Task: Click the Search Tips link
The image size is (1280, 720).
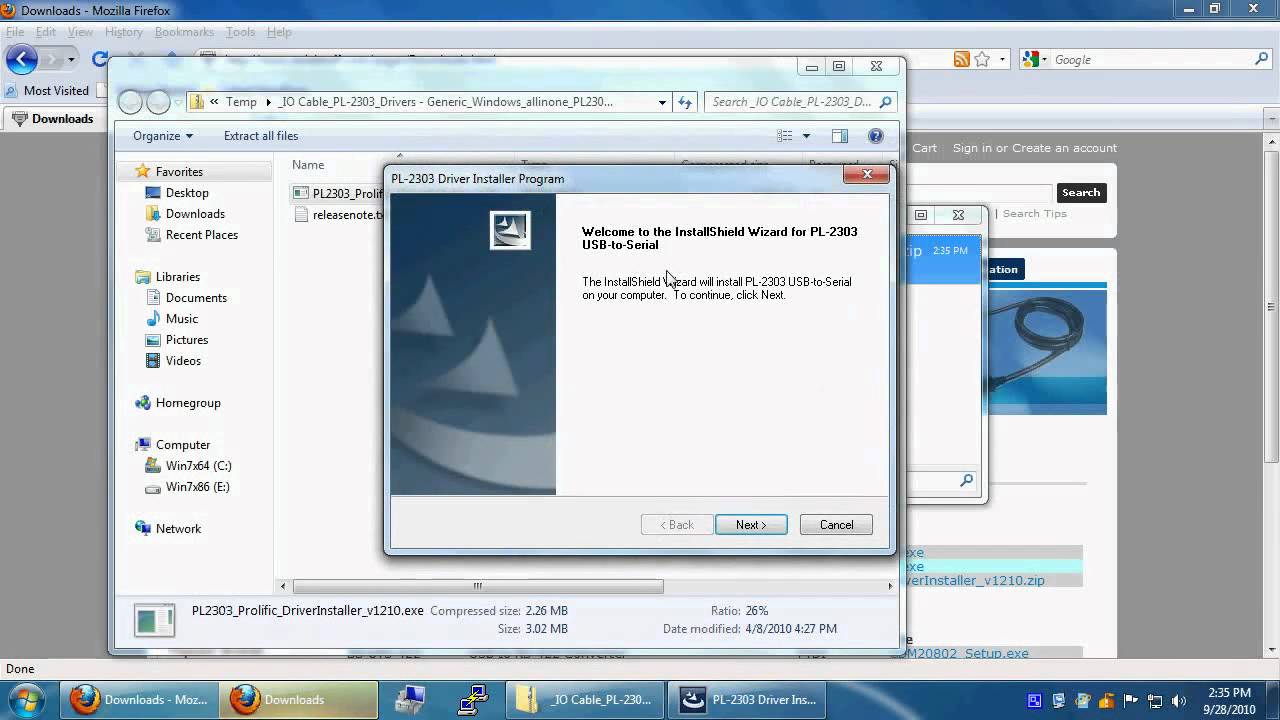Action: pos(1034,214)
